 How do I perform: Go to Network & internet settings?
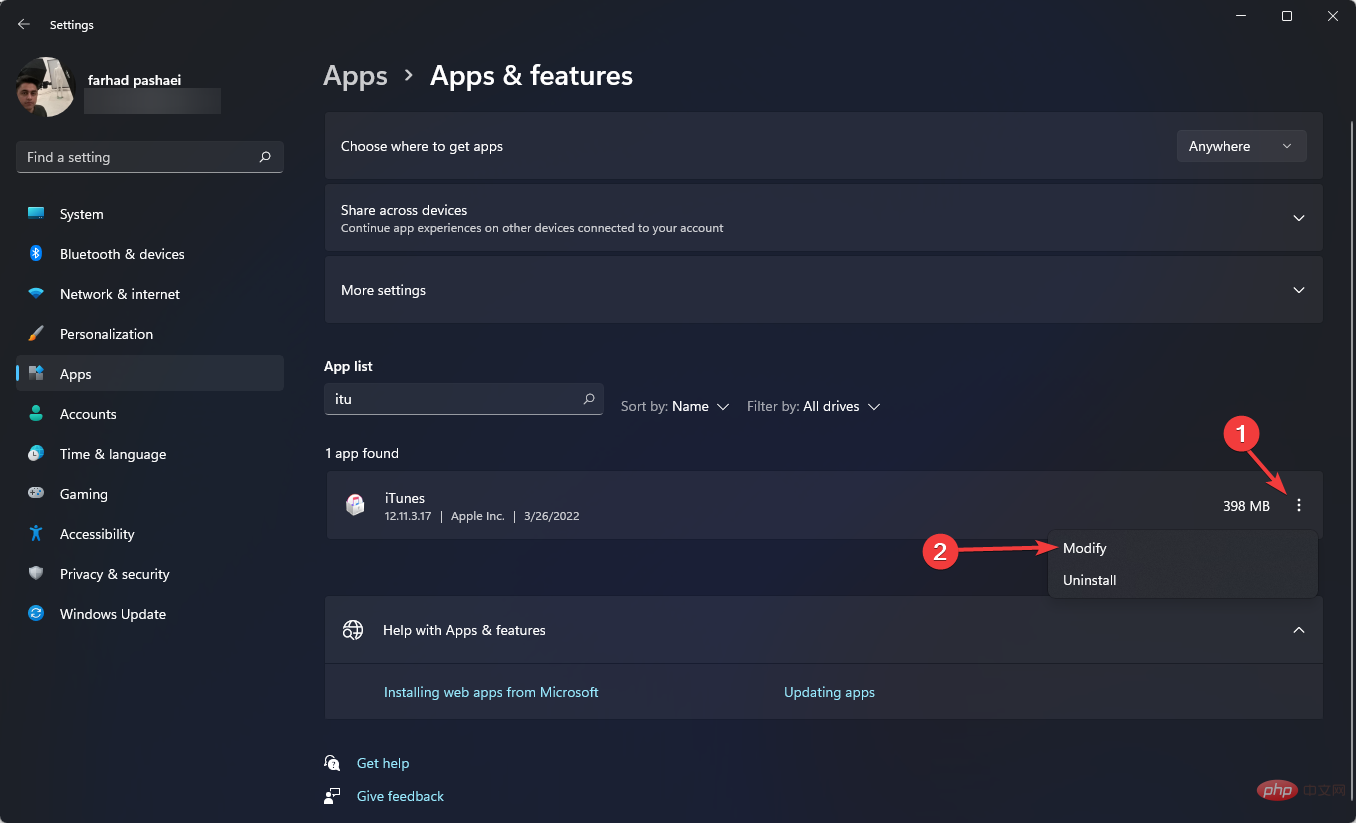click(119, 294)
